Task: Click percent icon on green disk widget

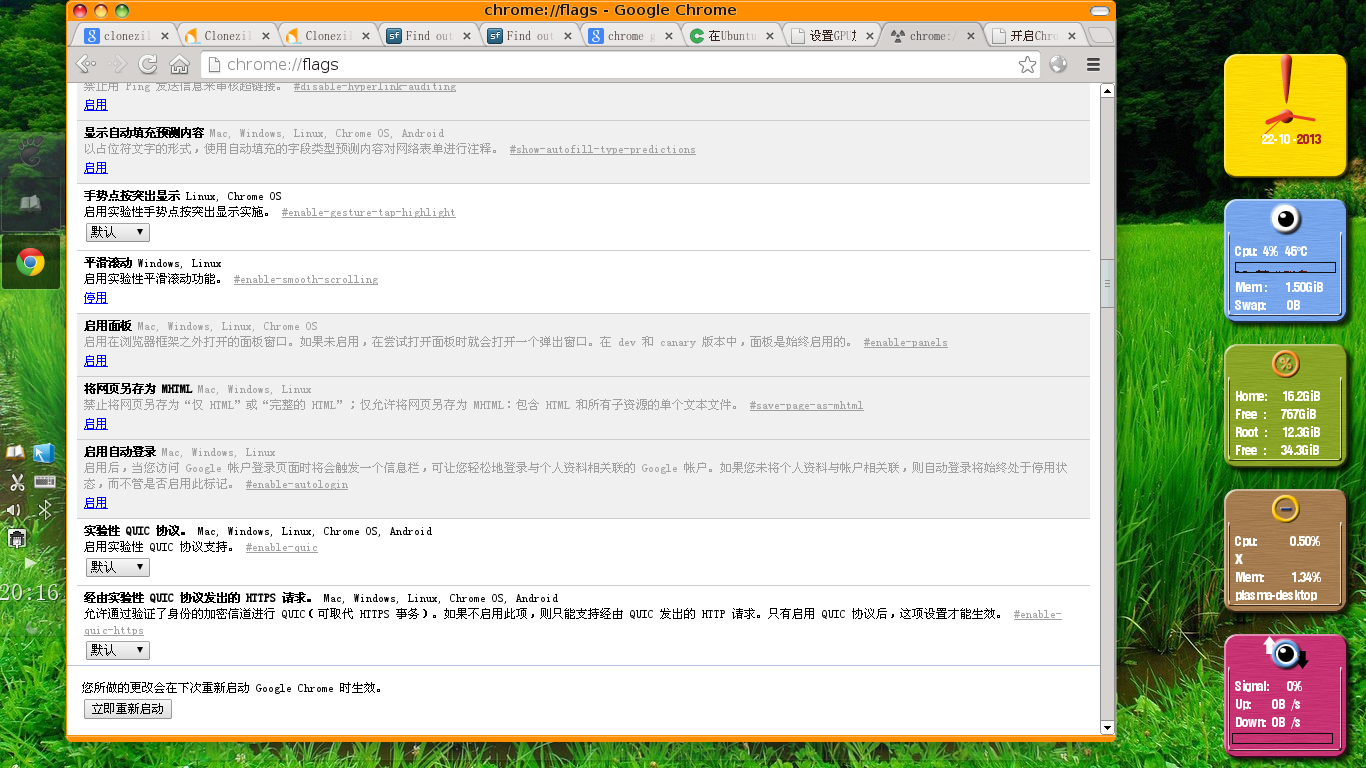Action: pyautogui.click(x=1285, y=363)
